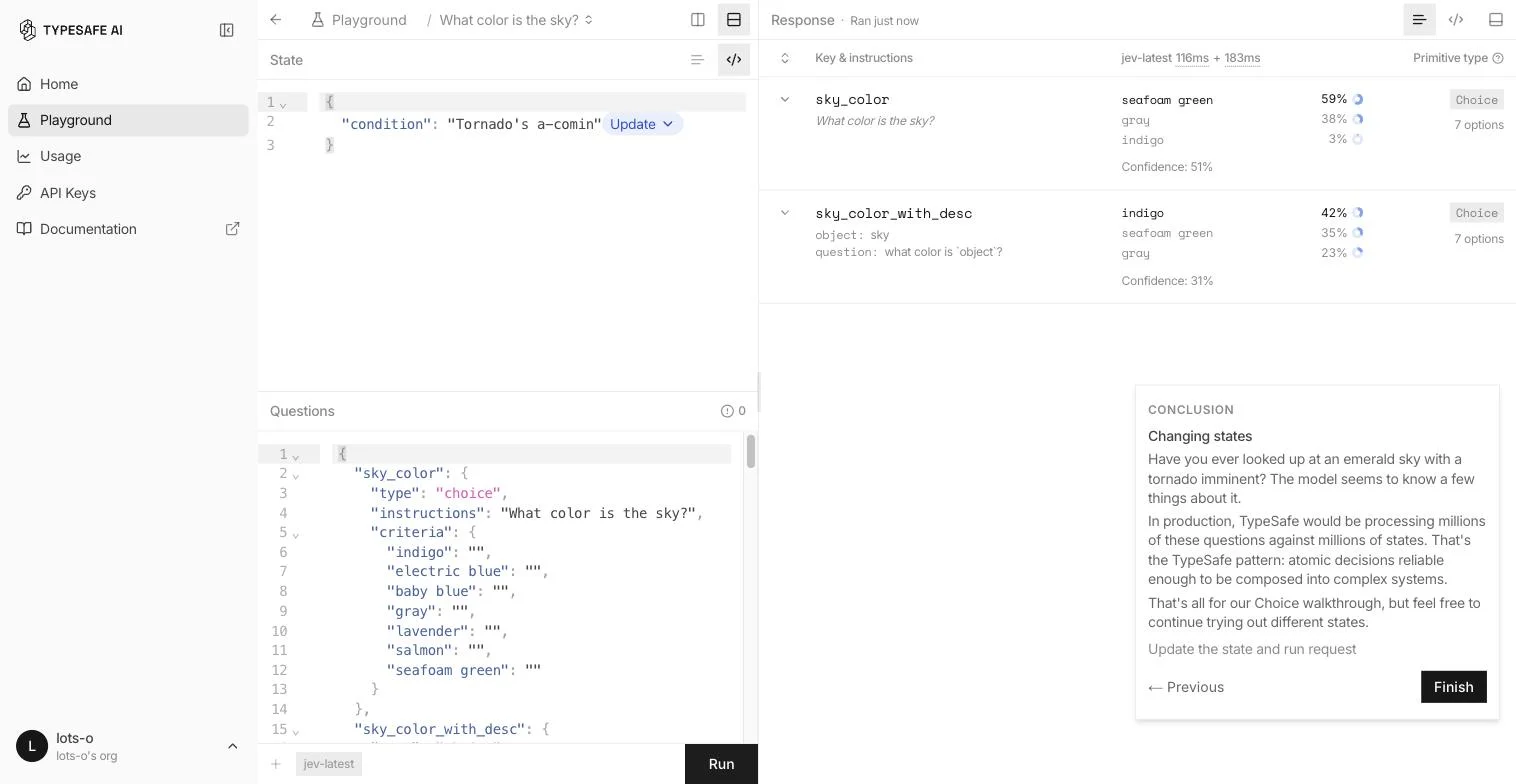
Task: Expand the lots-o account menu
Action: point(233,746)
